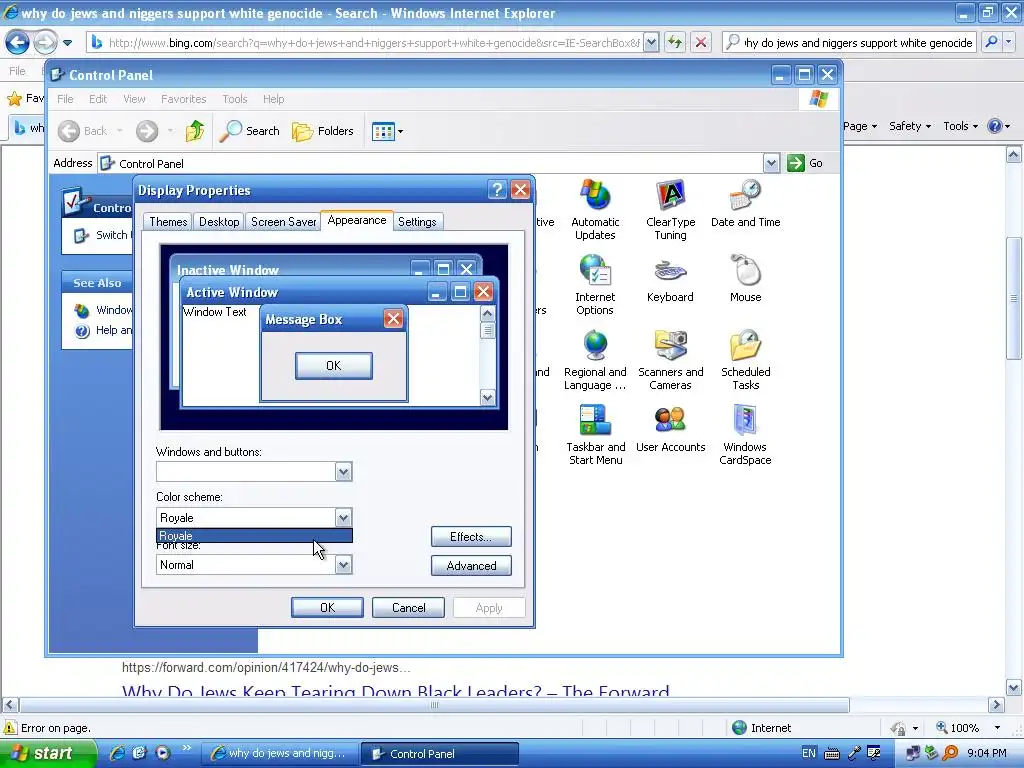Open the Color scheme dropdown arrow
The width and height of the screenshot is (1024, 768).
(x=344, y=518)
